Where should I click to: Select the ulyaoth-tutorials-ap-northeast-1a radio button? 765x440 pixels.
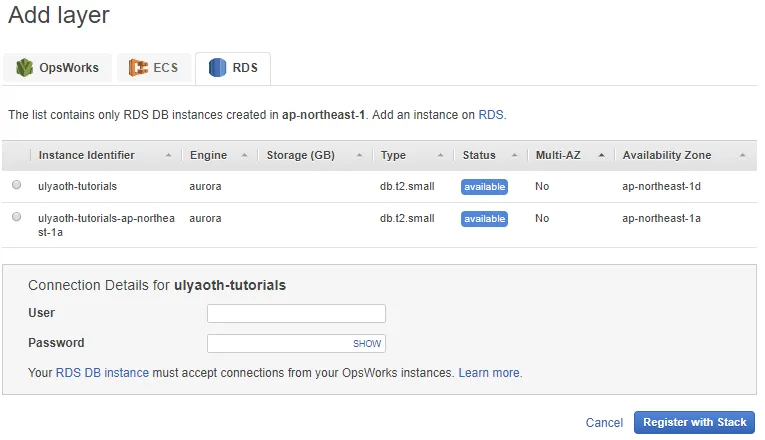pyautogui.click(x=16, y=217)
